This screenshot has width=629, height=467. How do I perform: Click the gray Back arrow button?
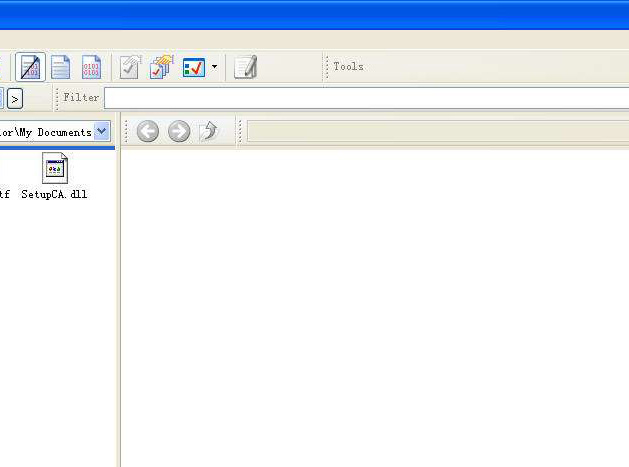click(x=148, y=131)
